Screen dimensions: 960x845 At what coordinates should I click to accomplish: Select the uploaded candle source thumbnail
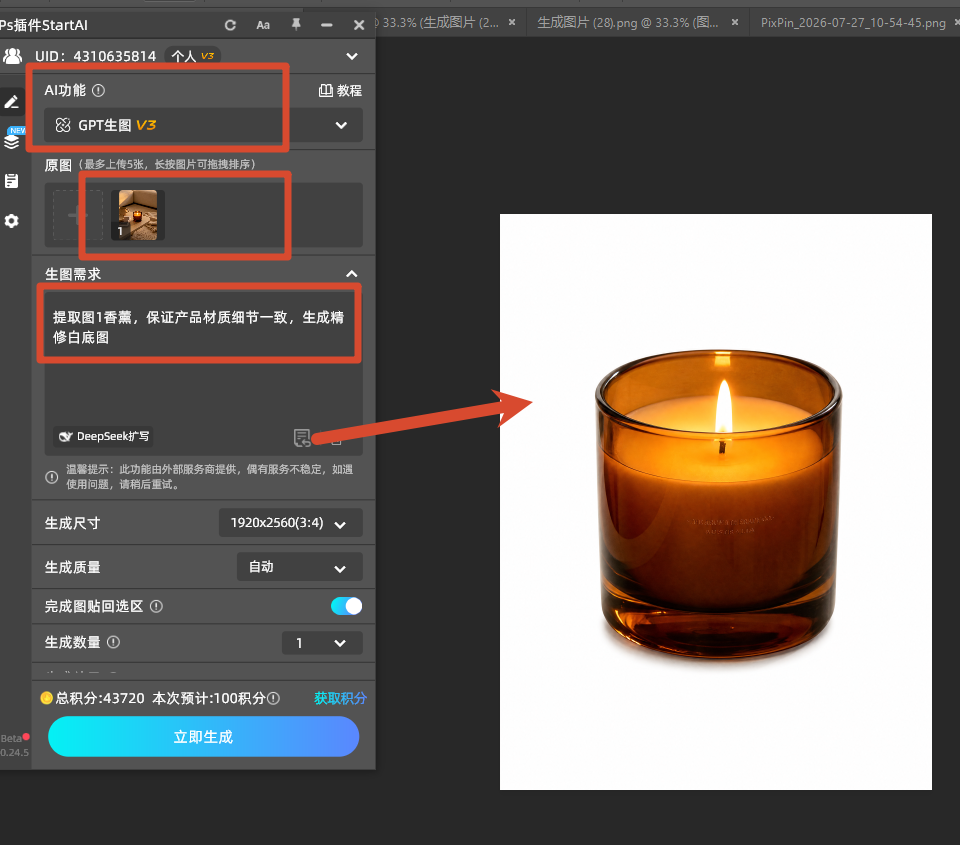[138, 215]
